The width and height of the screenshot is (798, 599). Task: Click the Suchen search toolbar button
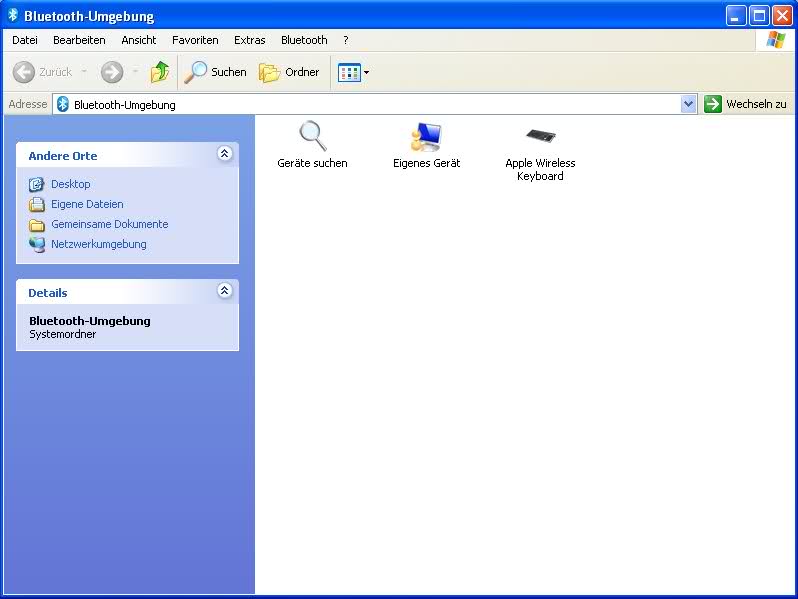click(x=215, y=72)
